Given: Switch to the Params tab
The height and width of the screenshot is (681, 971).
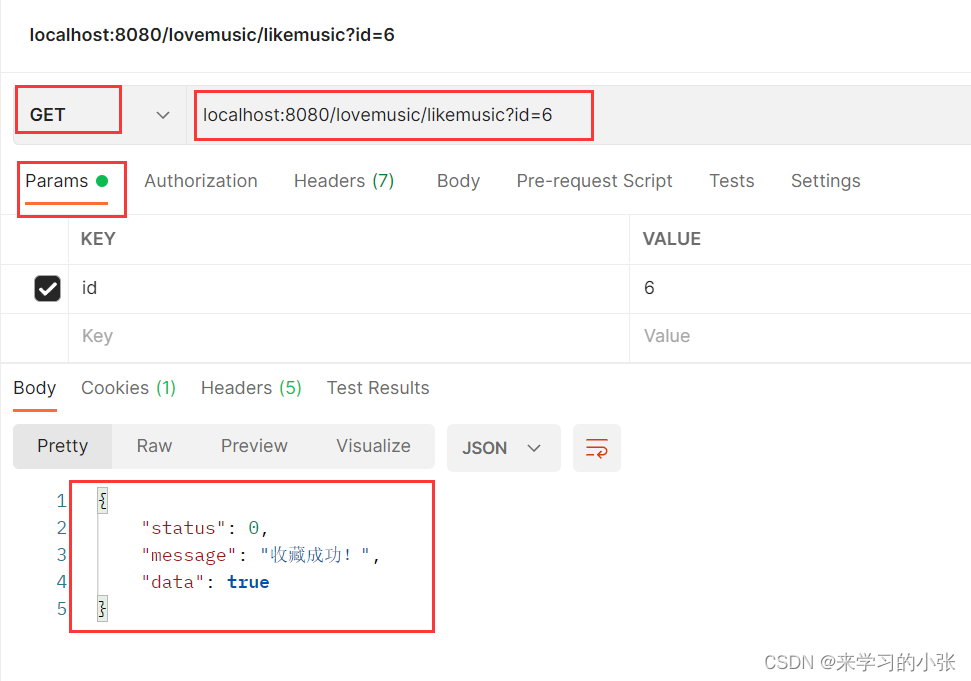Looking at the screenshot, I should click(x=67, y=181).
